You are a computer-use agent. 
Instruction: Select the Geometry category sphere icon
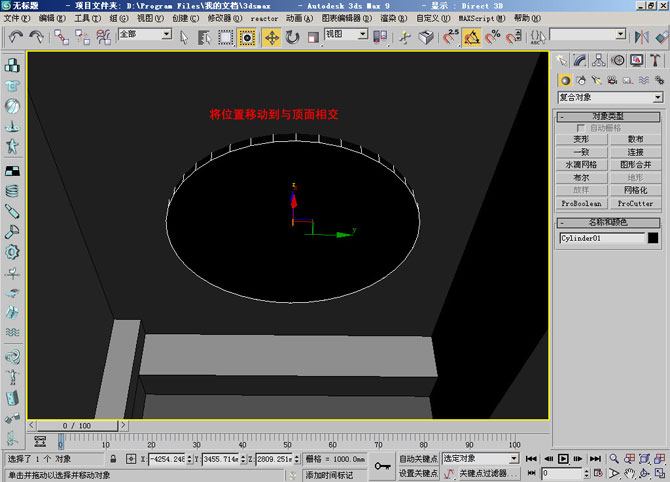[565, 80]
